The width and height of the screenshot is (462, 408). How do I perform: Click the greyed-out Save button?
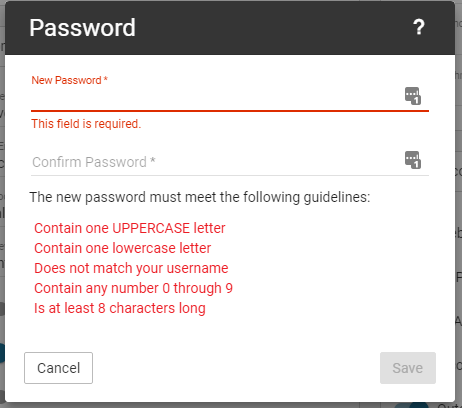pyautogui.click(x=408, y=368)
